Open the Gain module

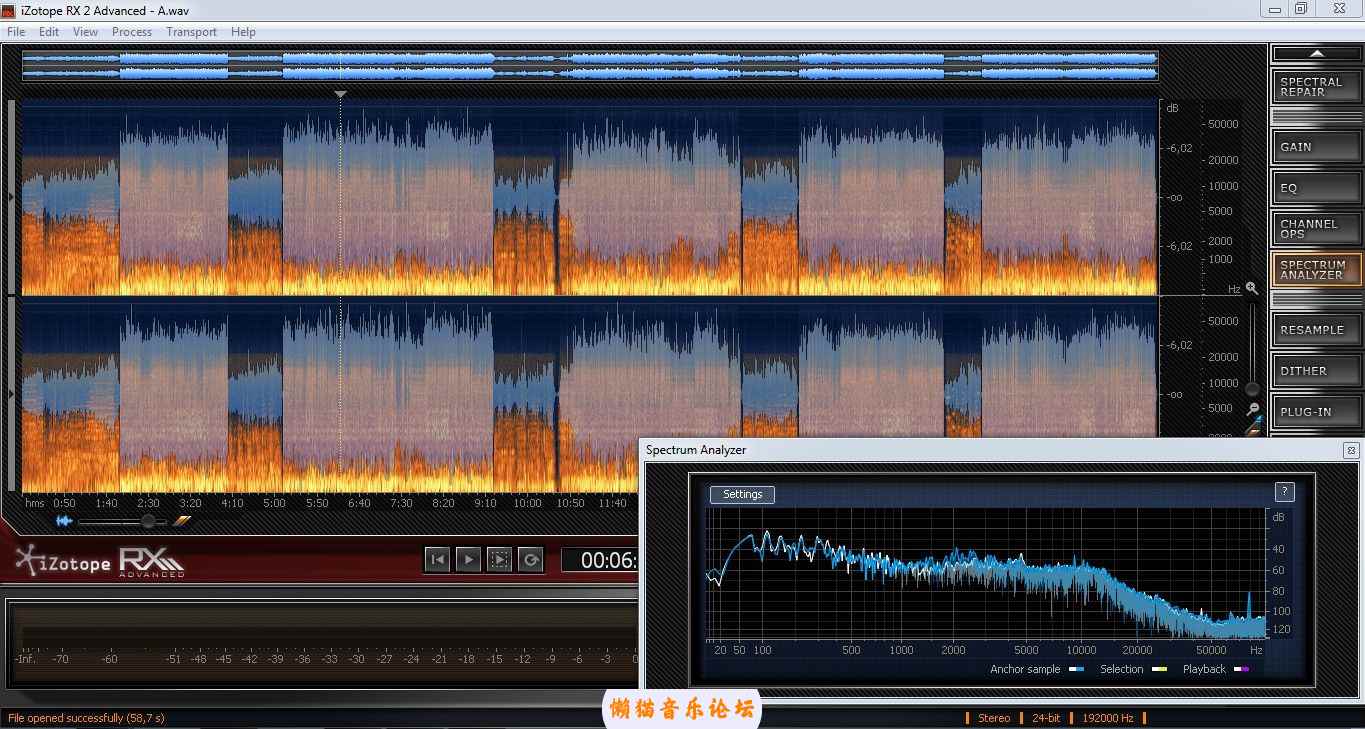[x=1317, y=146]
